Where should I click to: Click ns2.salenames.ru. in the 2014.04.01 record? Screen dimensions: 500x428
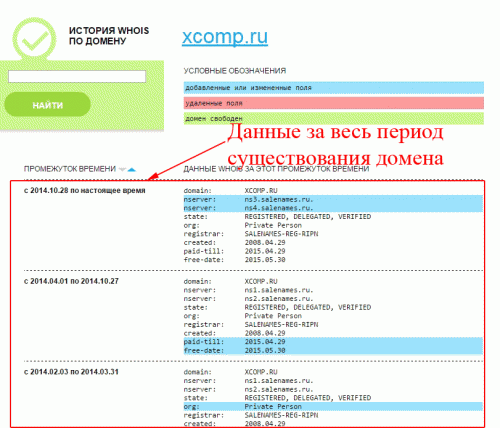point(279,299)
